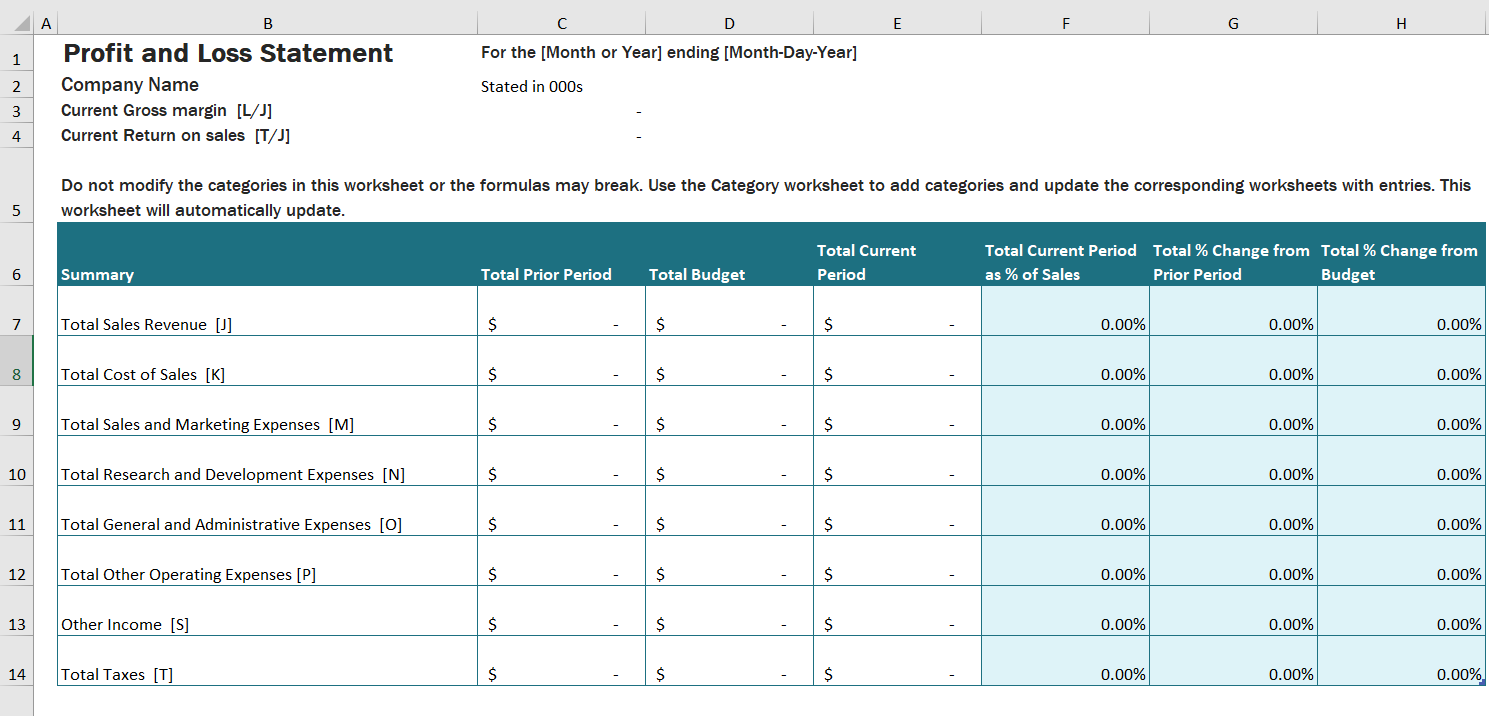The height and width of the screenshot is (716, 1489).
Task: Click Total General and Administrative Expenses [O] label
Action: click(x=232, y=524)
